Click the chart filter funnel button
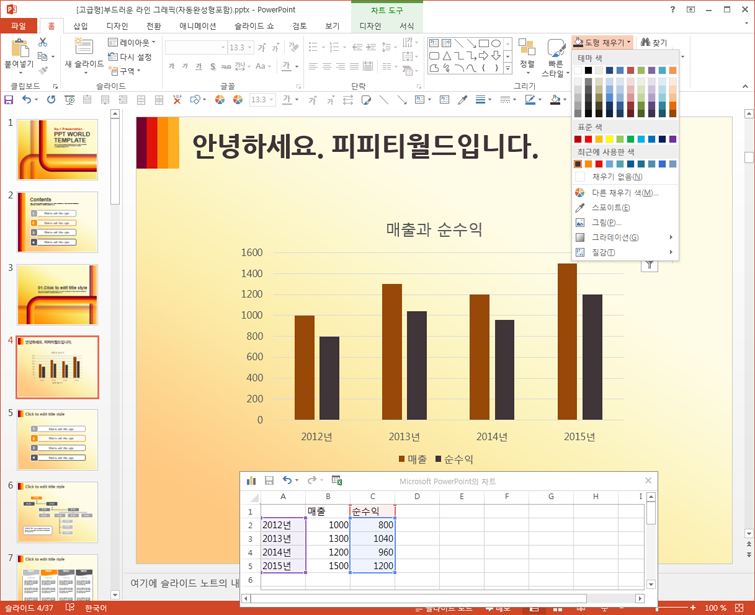The height and width of the screenshot is (615, 755). tap(650, 264)
